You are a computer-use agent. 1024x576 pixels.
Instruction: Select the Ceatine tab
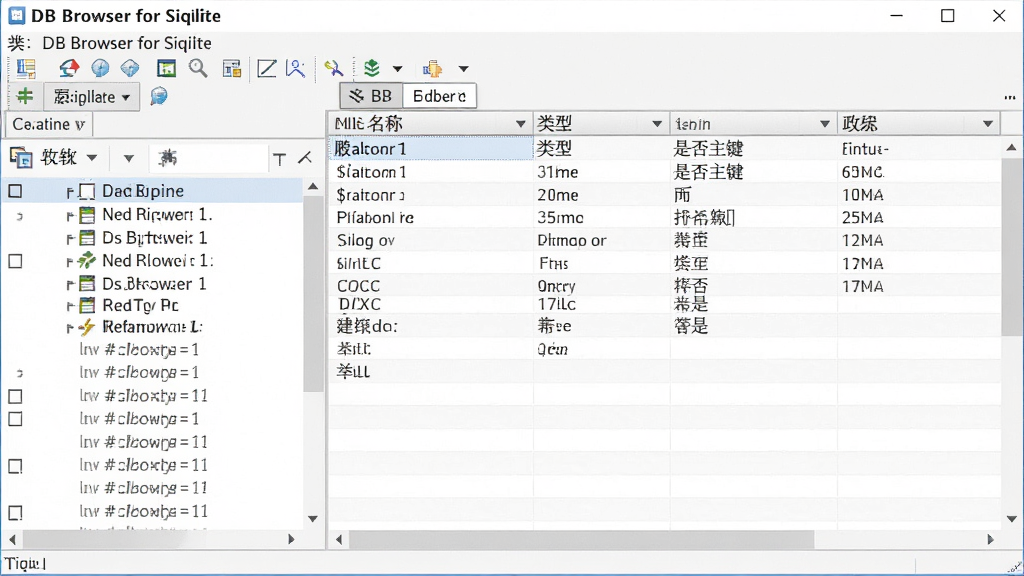(48, 124)
